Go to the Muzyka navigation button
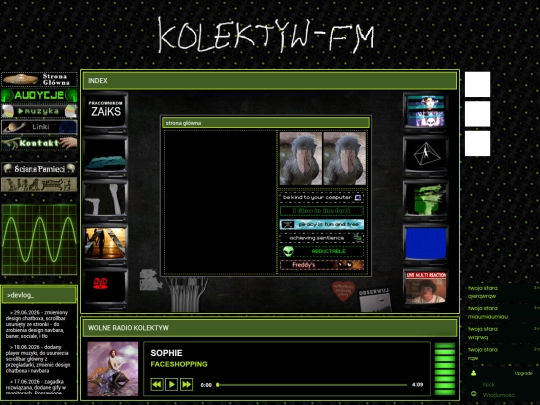The height and width of the screenshot is (405, 540). pos(39,111)
